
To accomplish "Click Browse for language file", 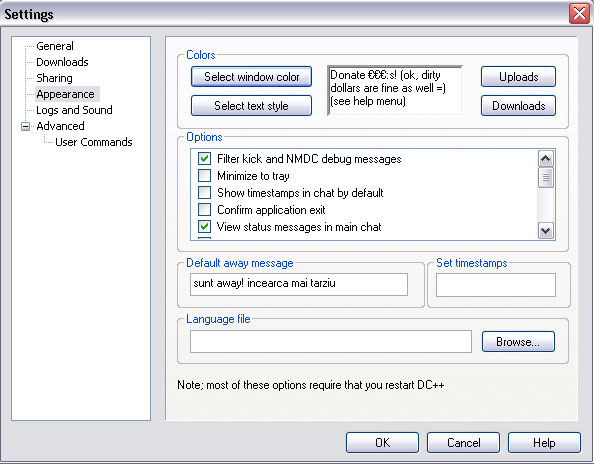I will tap(518, 342).
